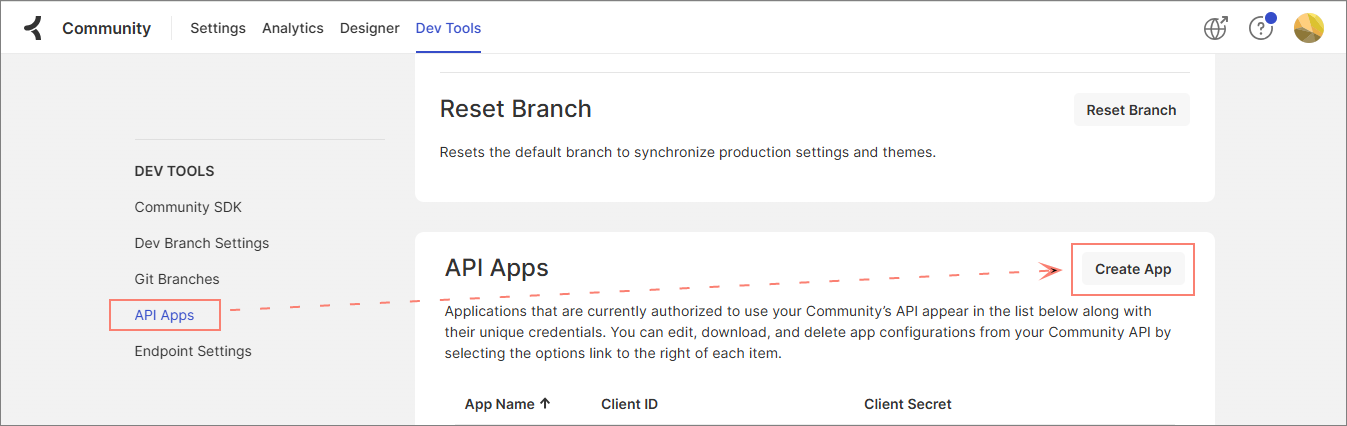Click the Community logo icon
Image resolution: width=1347 pixels, height=426 pixels.
(34, 28)
